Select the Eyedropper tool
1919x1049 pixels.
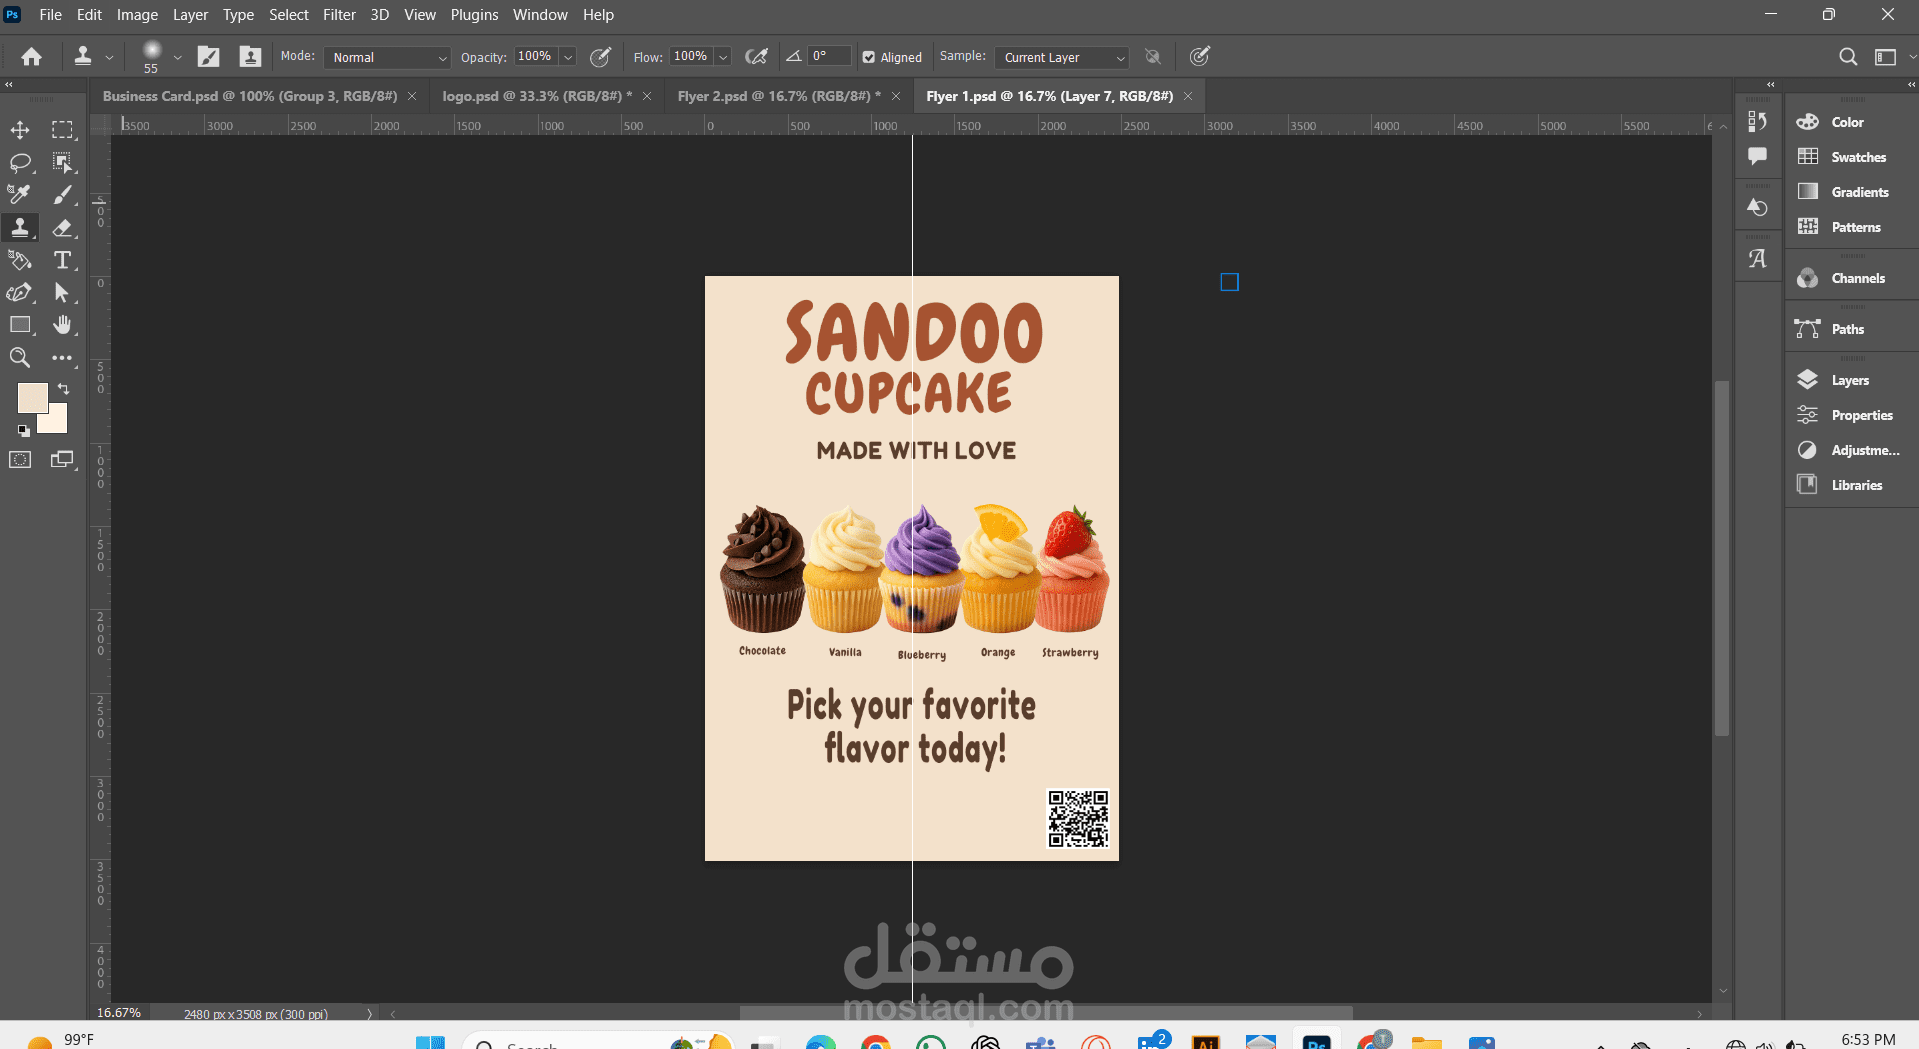point(20,195)
